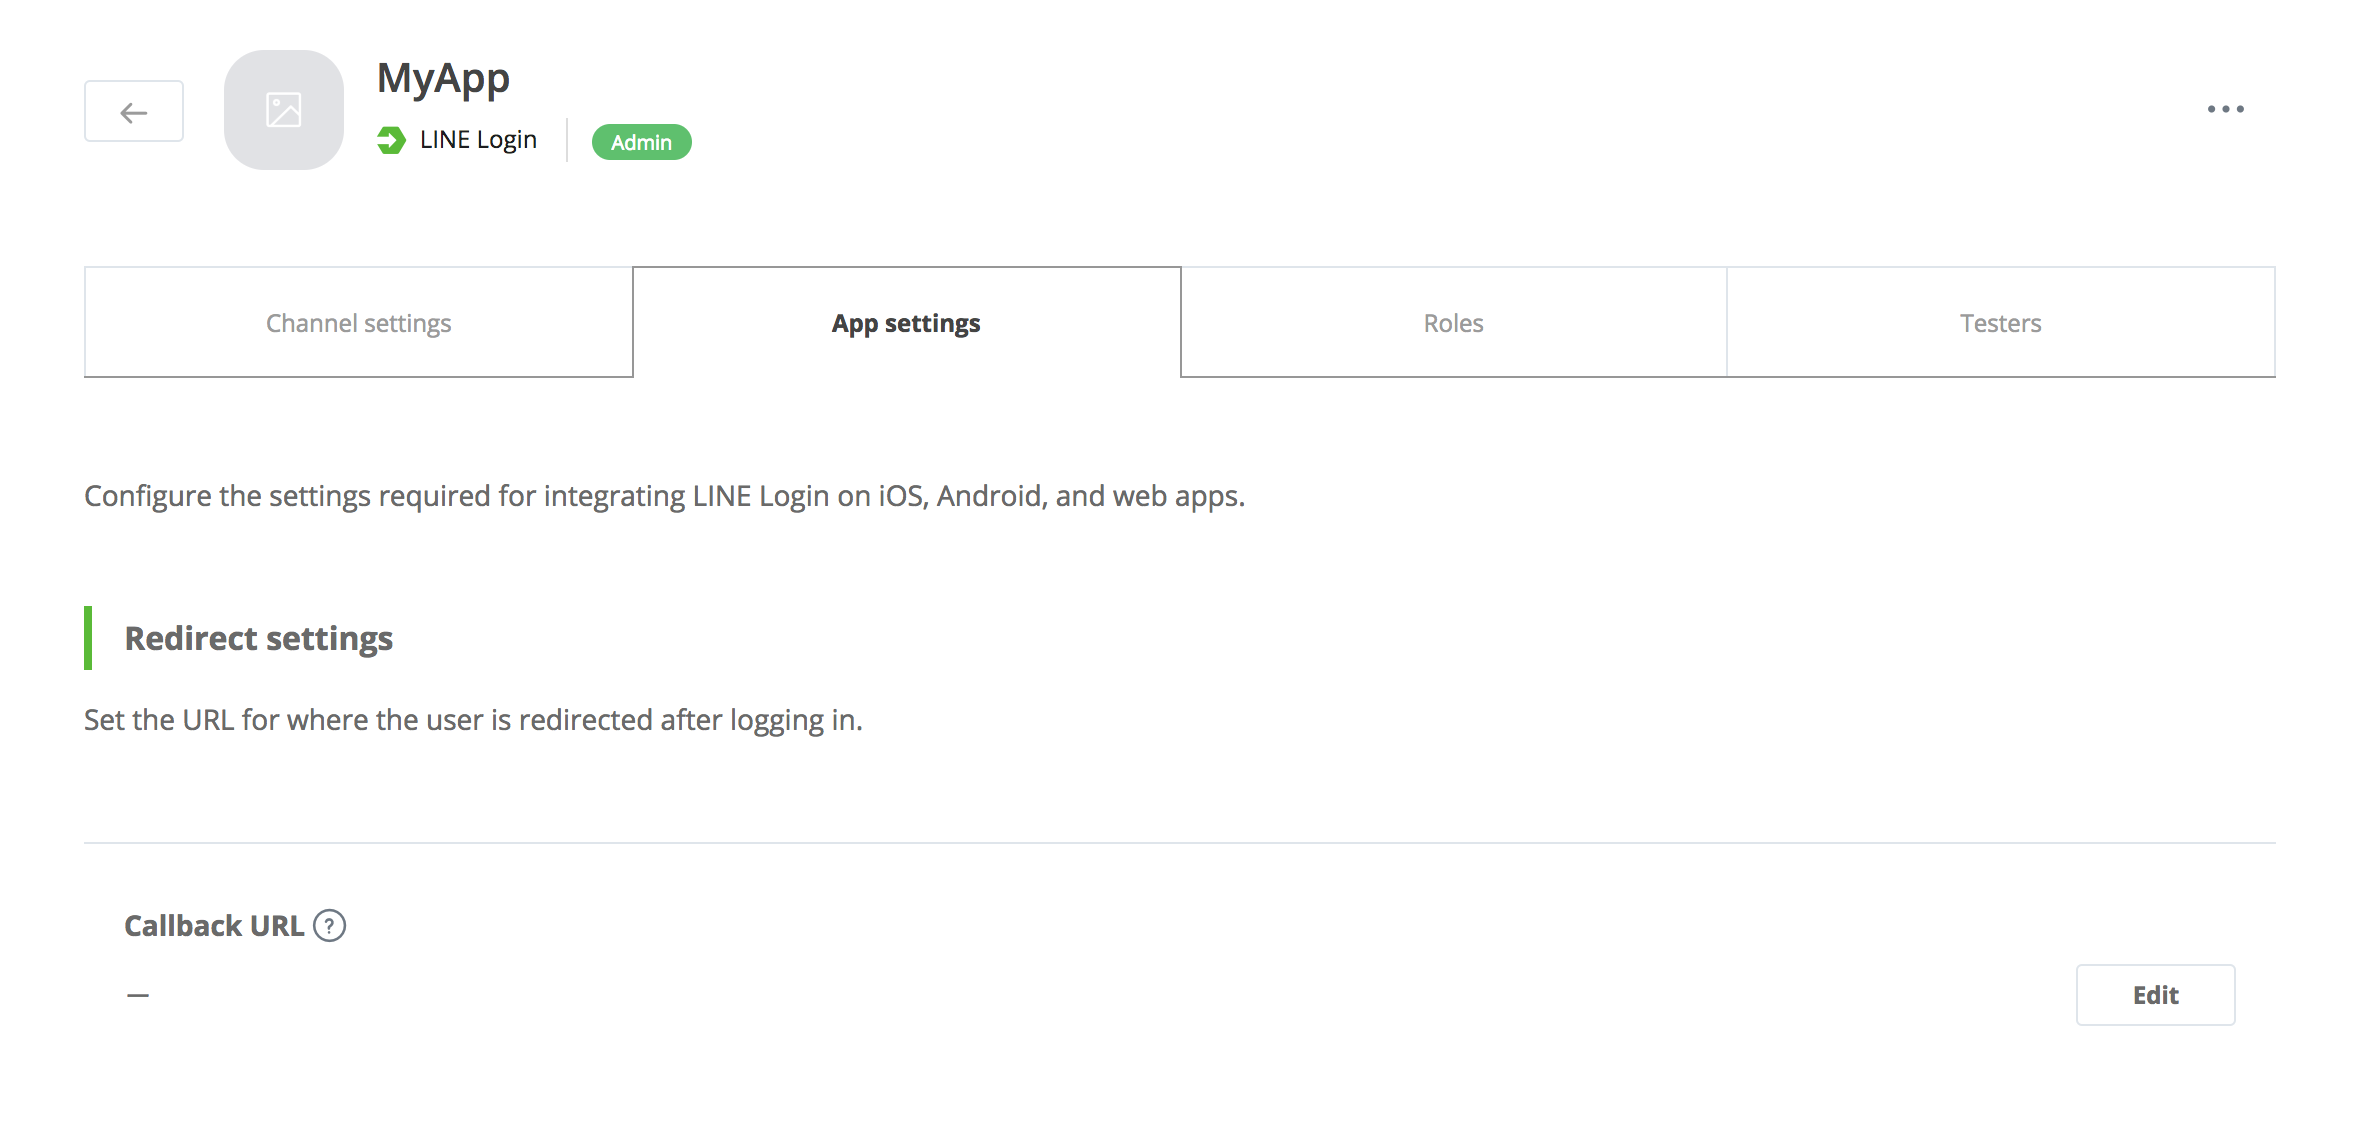Click the green bar beside Redirect settings

tap(88, 638)
